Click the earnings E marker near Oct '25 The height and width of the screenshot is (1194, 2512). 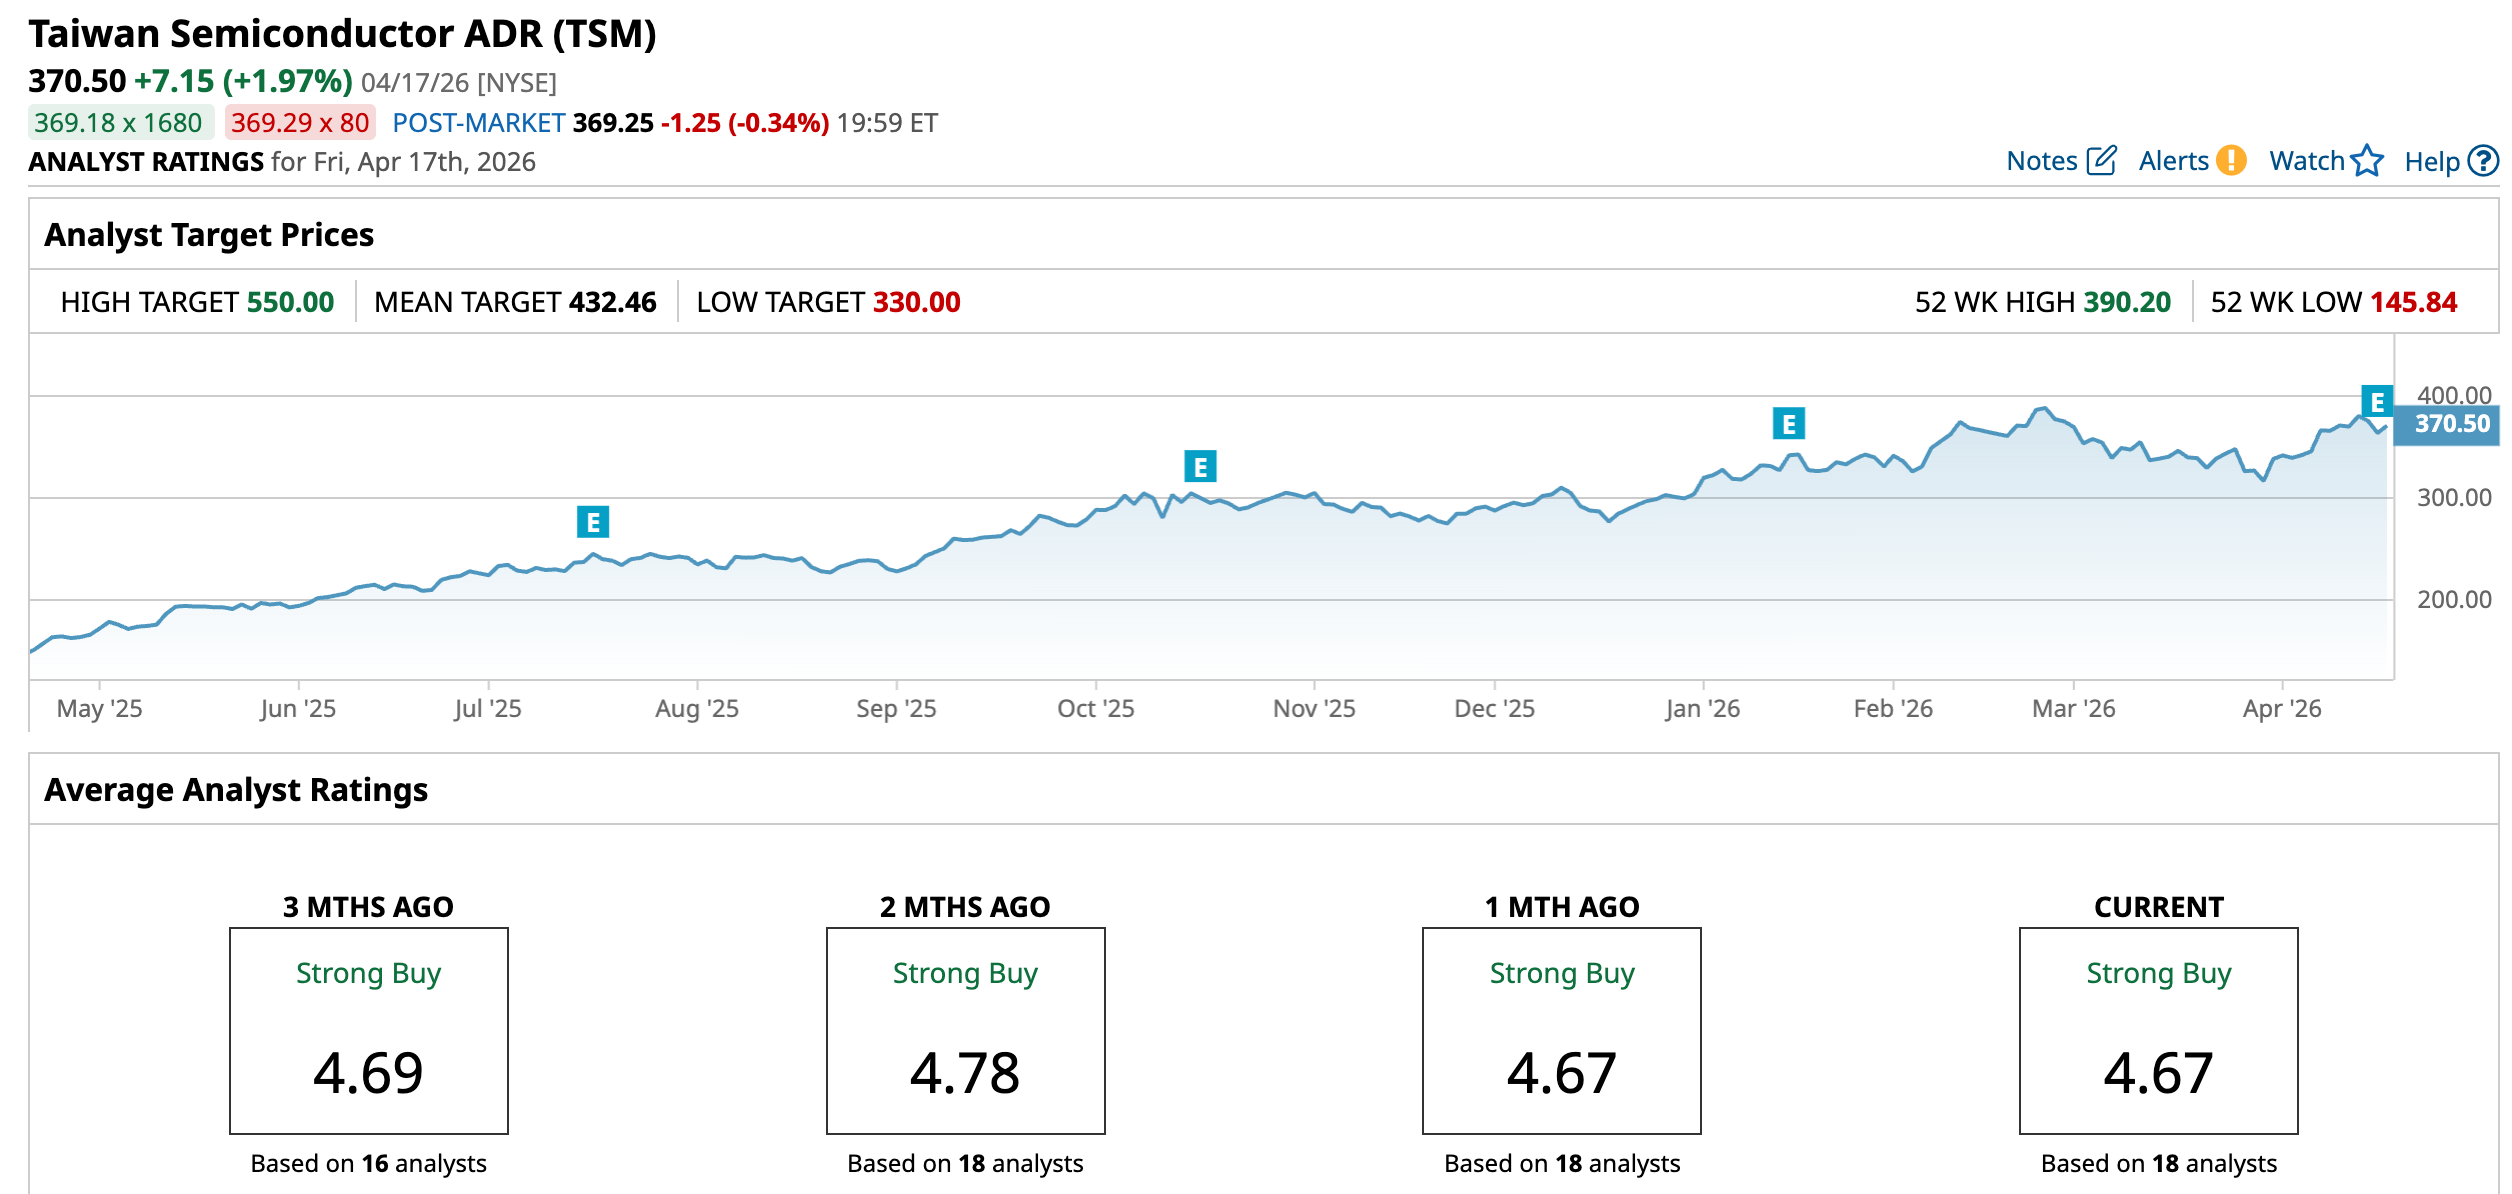(1200, 466)
